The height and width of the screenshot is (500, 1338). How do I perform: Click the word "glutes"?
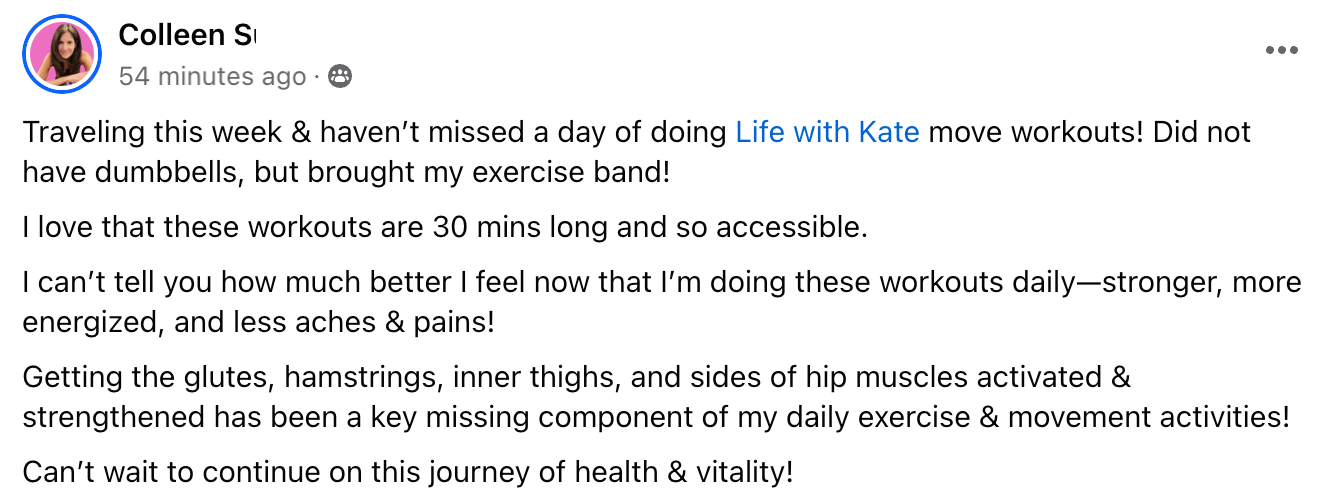click(x=231, y=378)
